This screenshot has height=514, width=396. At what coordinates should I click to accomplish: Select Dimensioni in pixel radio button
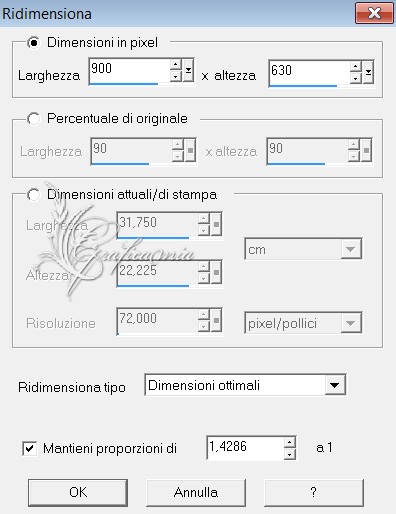(34, 42)
